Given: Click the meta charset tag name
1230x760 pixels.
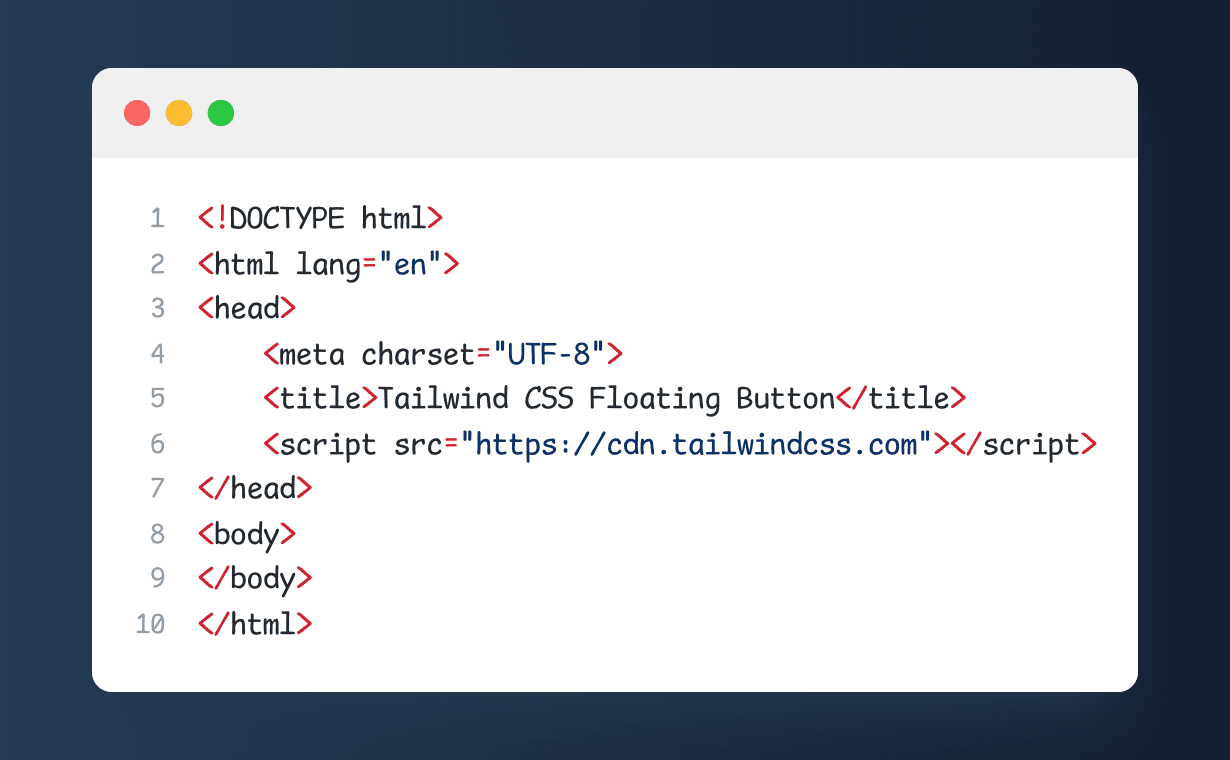Looking at the screenshot, I should point(312,354).
